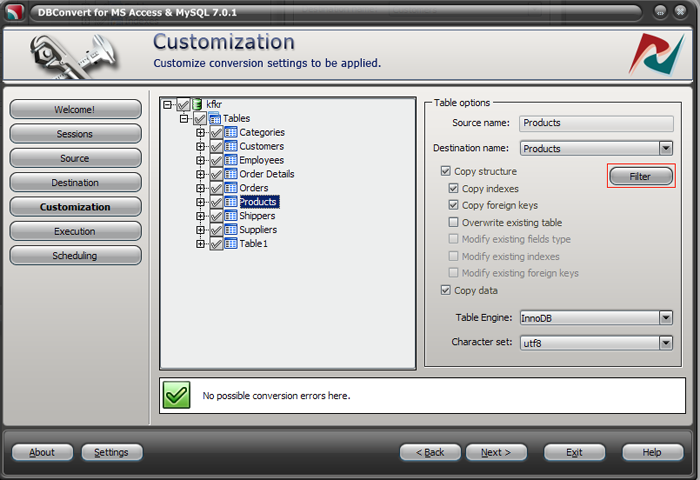Click the DBConvert app icon in title bar
700x480 pixels.
pos(15,12)
